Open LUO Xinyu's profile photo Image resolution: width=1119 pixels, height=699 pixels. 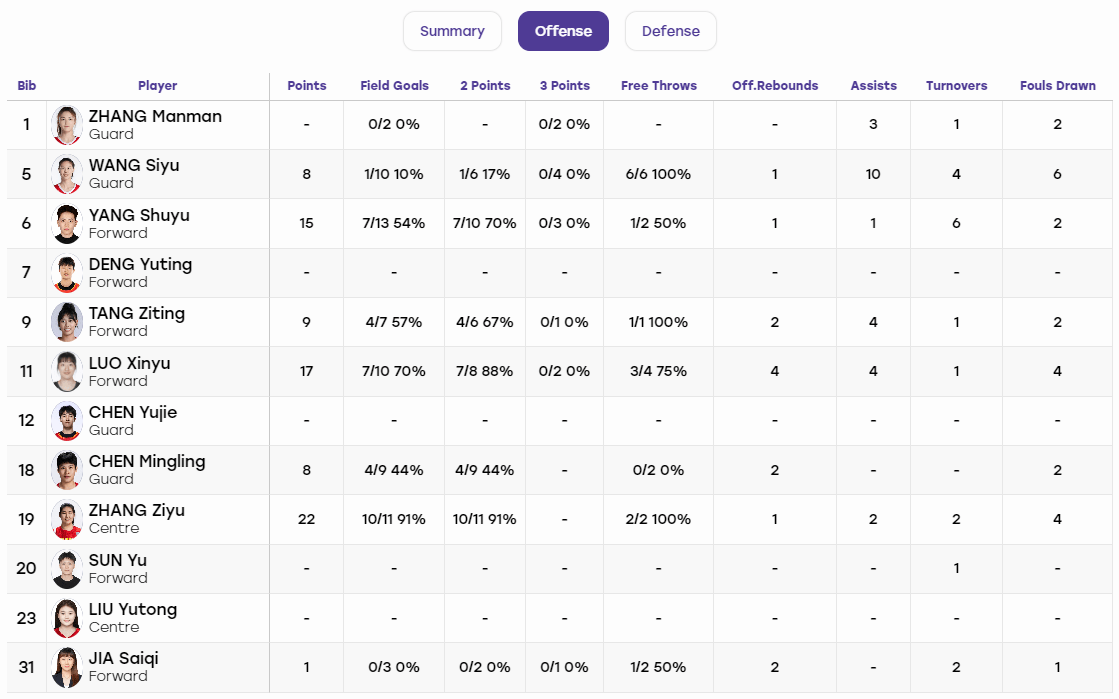67,371
